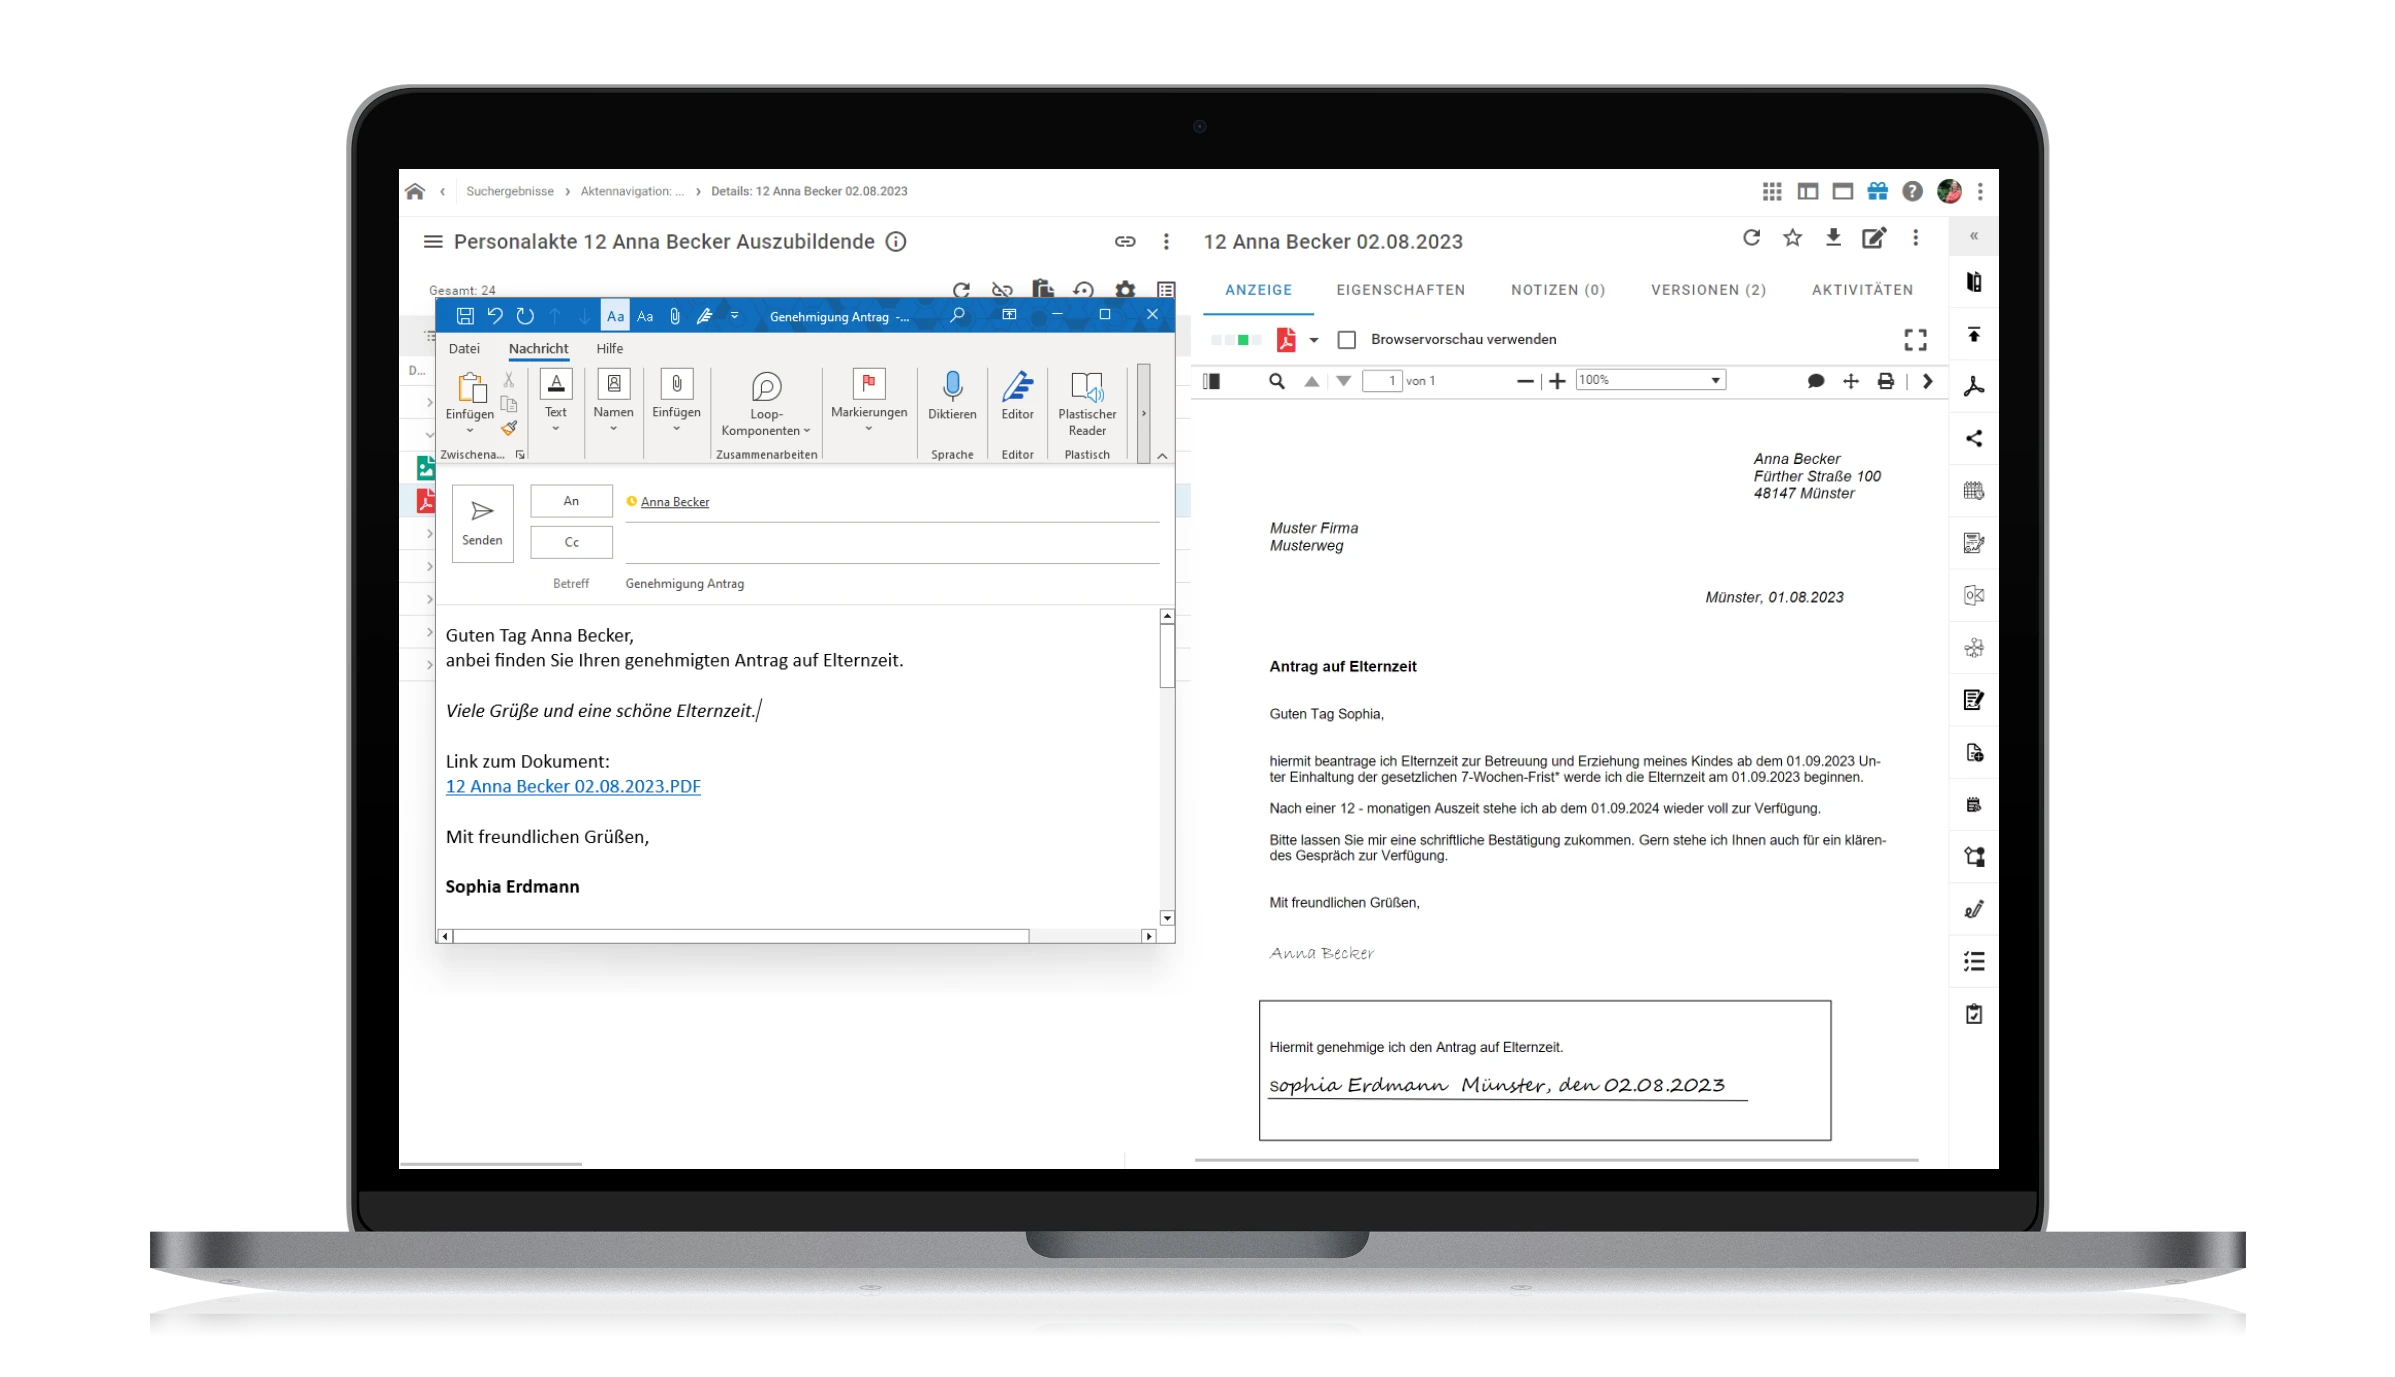
Task: Enable Browservorschau verwenden
Action: tap(1346, 340)
